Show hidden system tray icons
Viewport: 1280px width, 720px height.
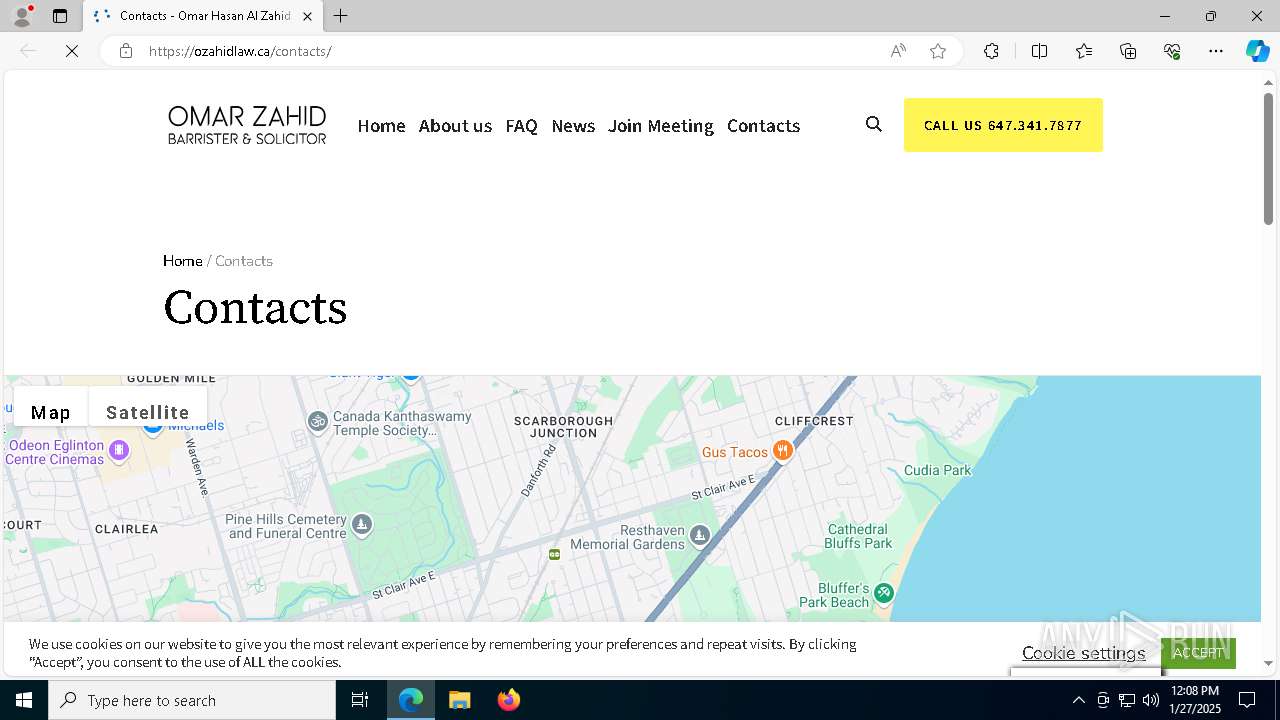1078,700
